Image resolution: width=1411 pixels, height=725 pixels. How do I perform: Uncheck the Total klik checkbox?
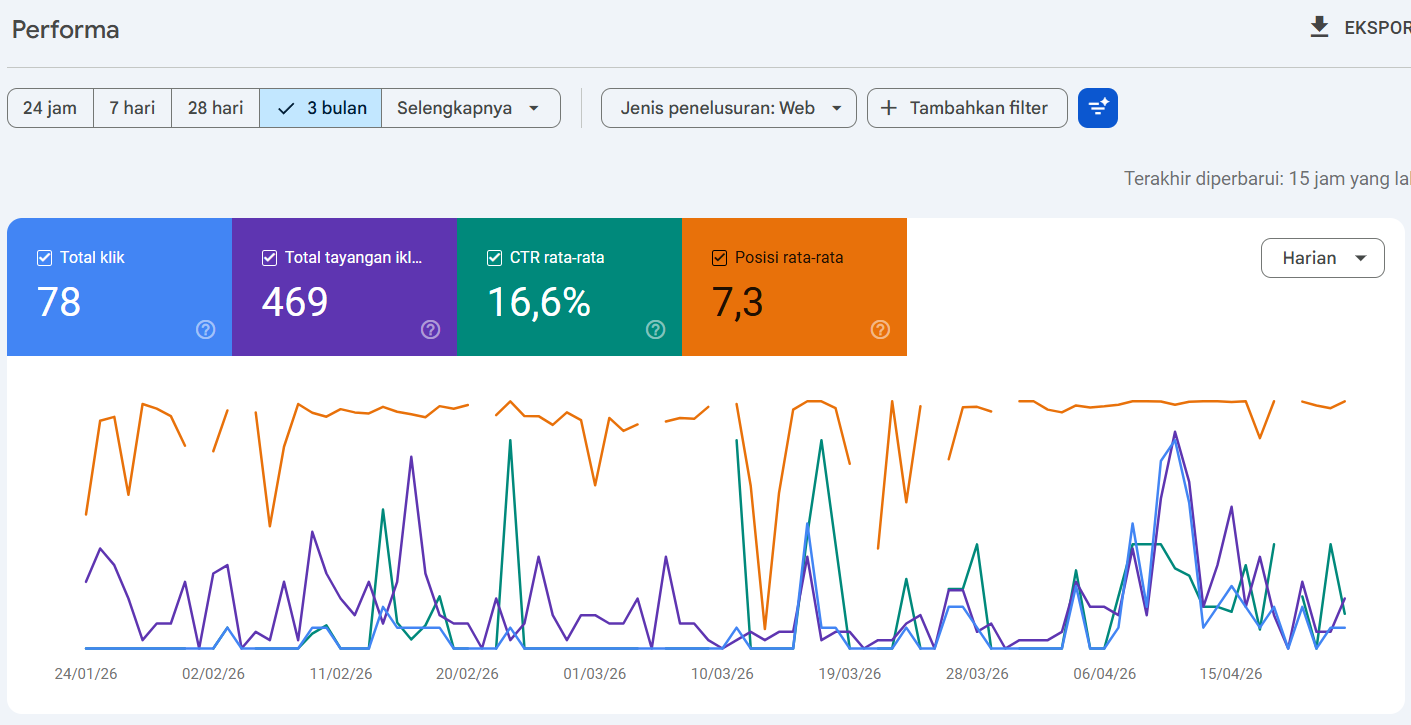click(44, 258)
